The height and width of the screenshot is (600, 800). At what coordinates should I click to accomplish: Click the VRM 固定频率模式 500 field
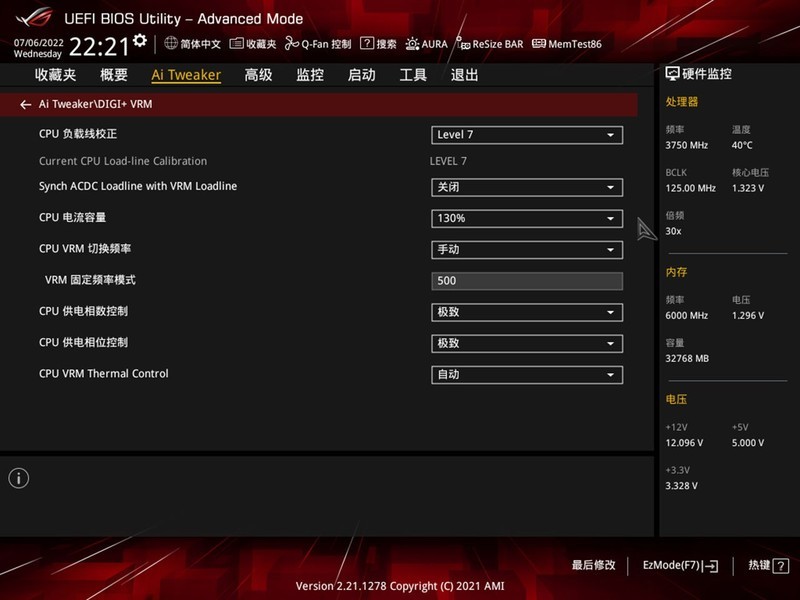(x=527, y=281)
